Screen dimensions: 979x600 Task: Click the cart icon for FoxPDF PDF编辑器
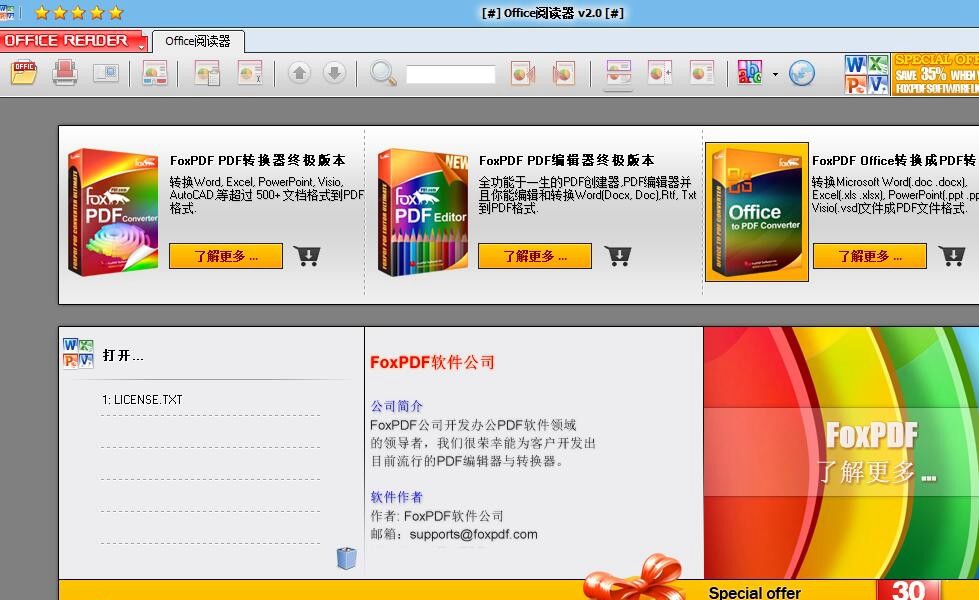[618, 256]
